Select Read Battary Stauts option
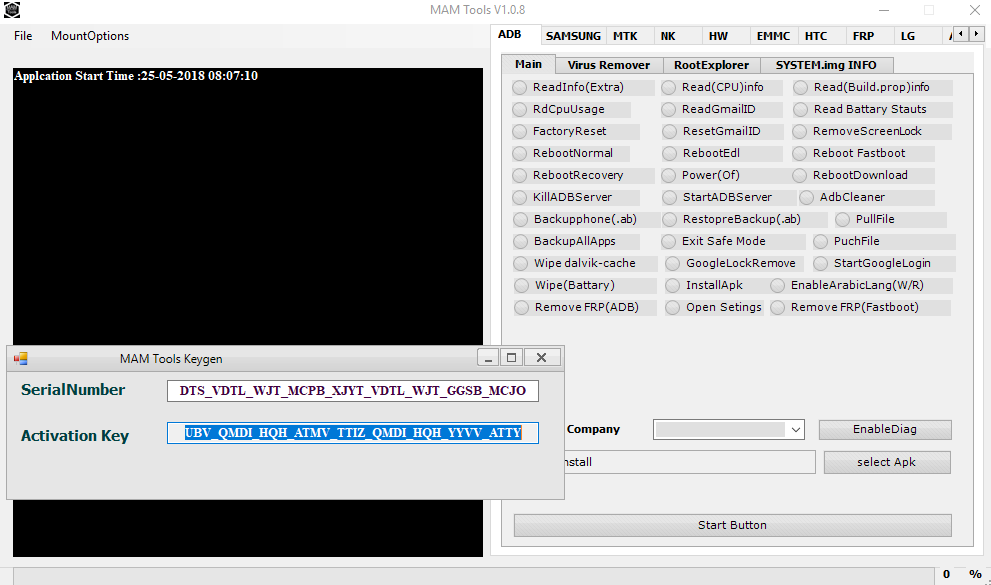Viewport: 991px width, 585px height. [x=801, y=109]
